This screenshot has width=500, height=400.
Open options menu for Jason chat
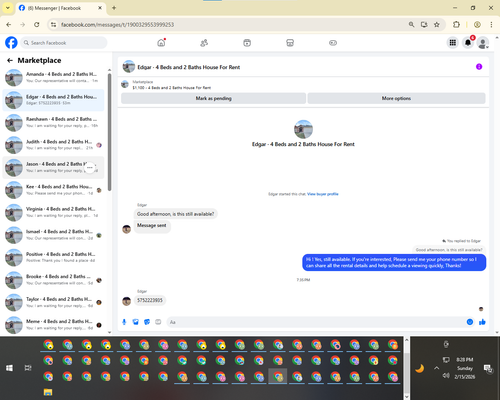coord(90,167)
